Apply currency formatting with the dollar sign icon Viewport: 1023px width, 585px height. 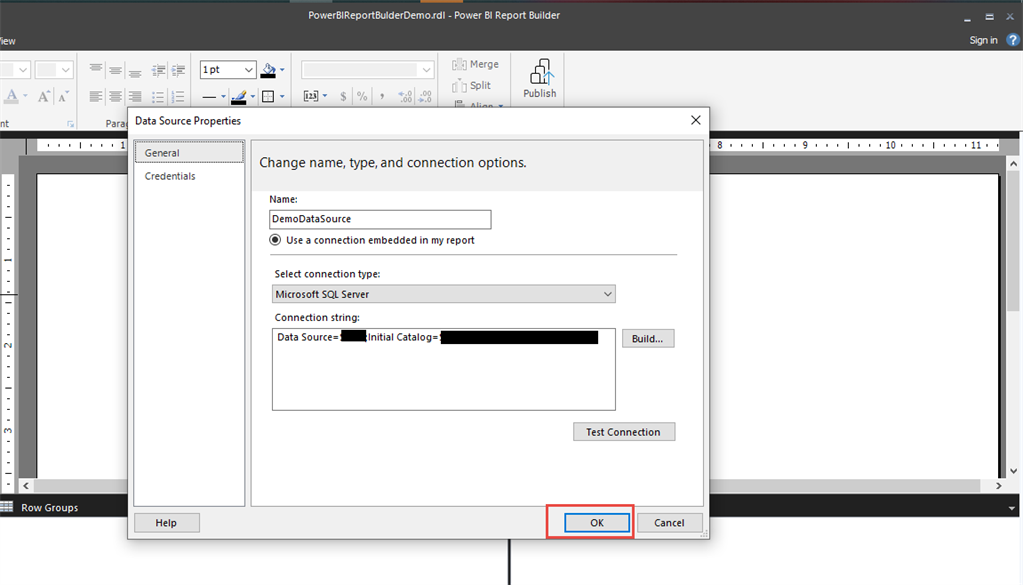[x=342, y=96]
